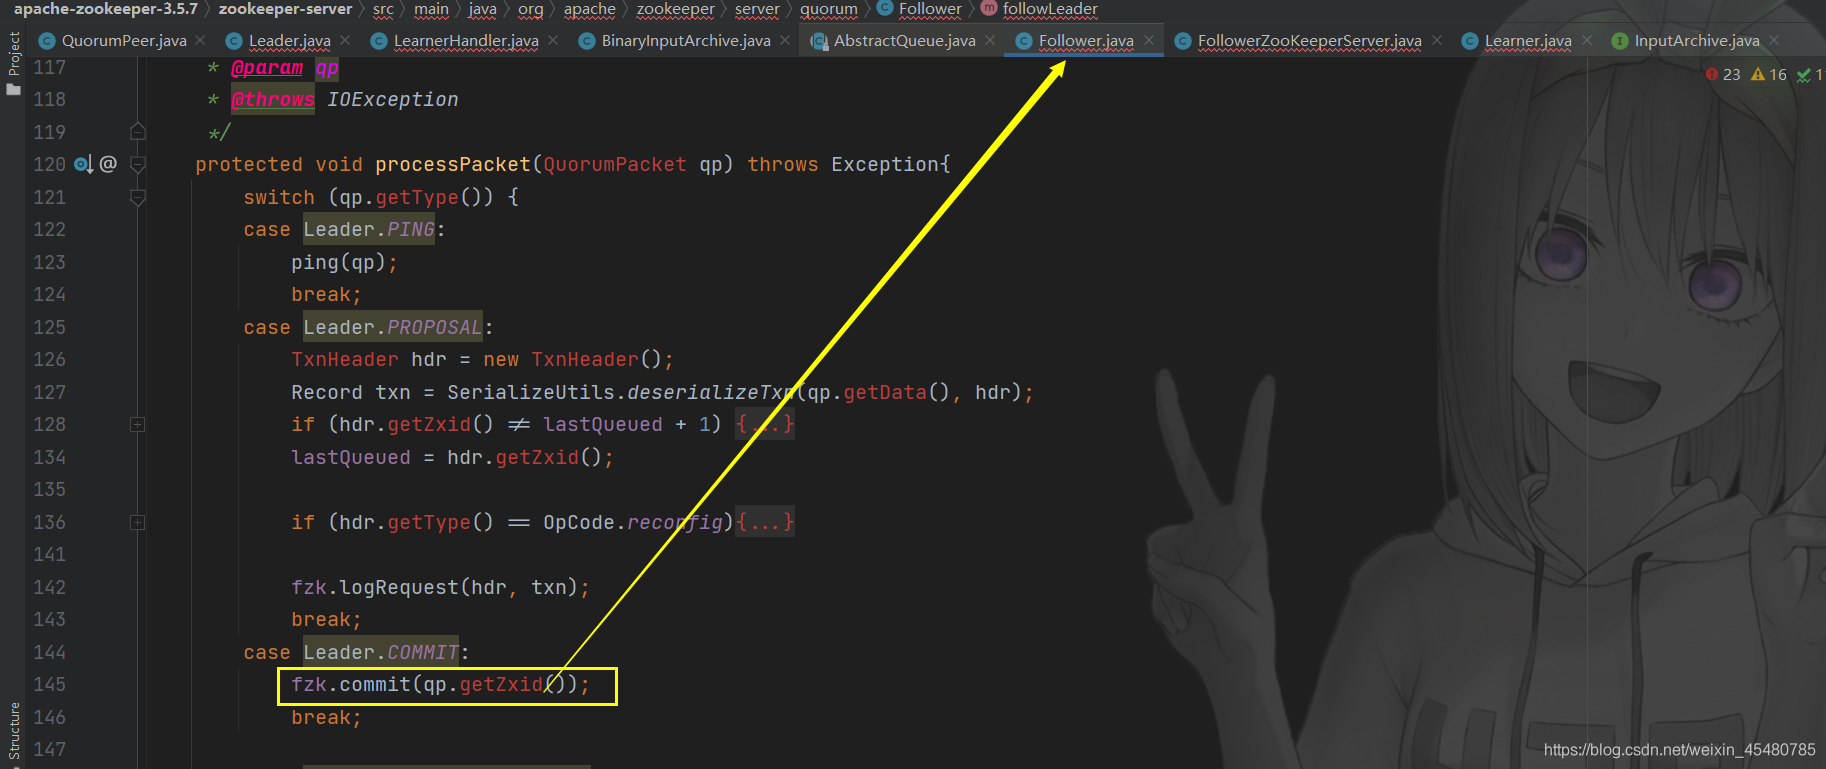
Task: Click the quorum breadcrumb
Action: tap(828, 9)
